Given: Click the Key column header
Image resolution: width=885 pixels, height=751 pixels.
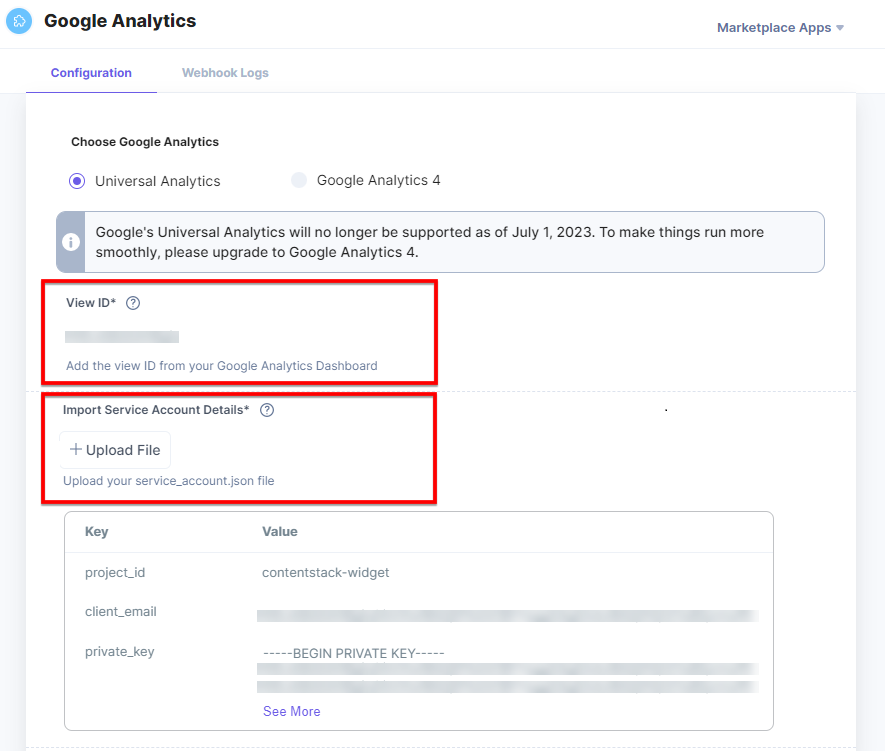Looking at the screenshot, I should 94,531.
